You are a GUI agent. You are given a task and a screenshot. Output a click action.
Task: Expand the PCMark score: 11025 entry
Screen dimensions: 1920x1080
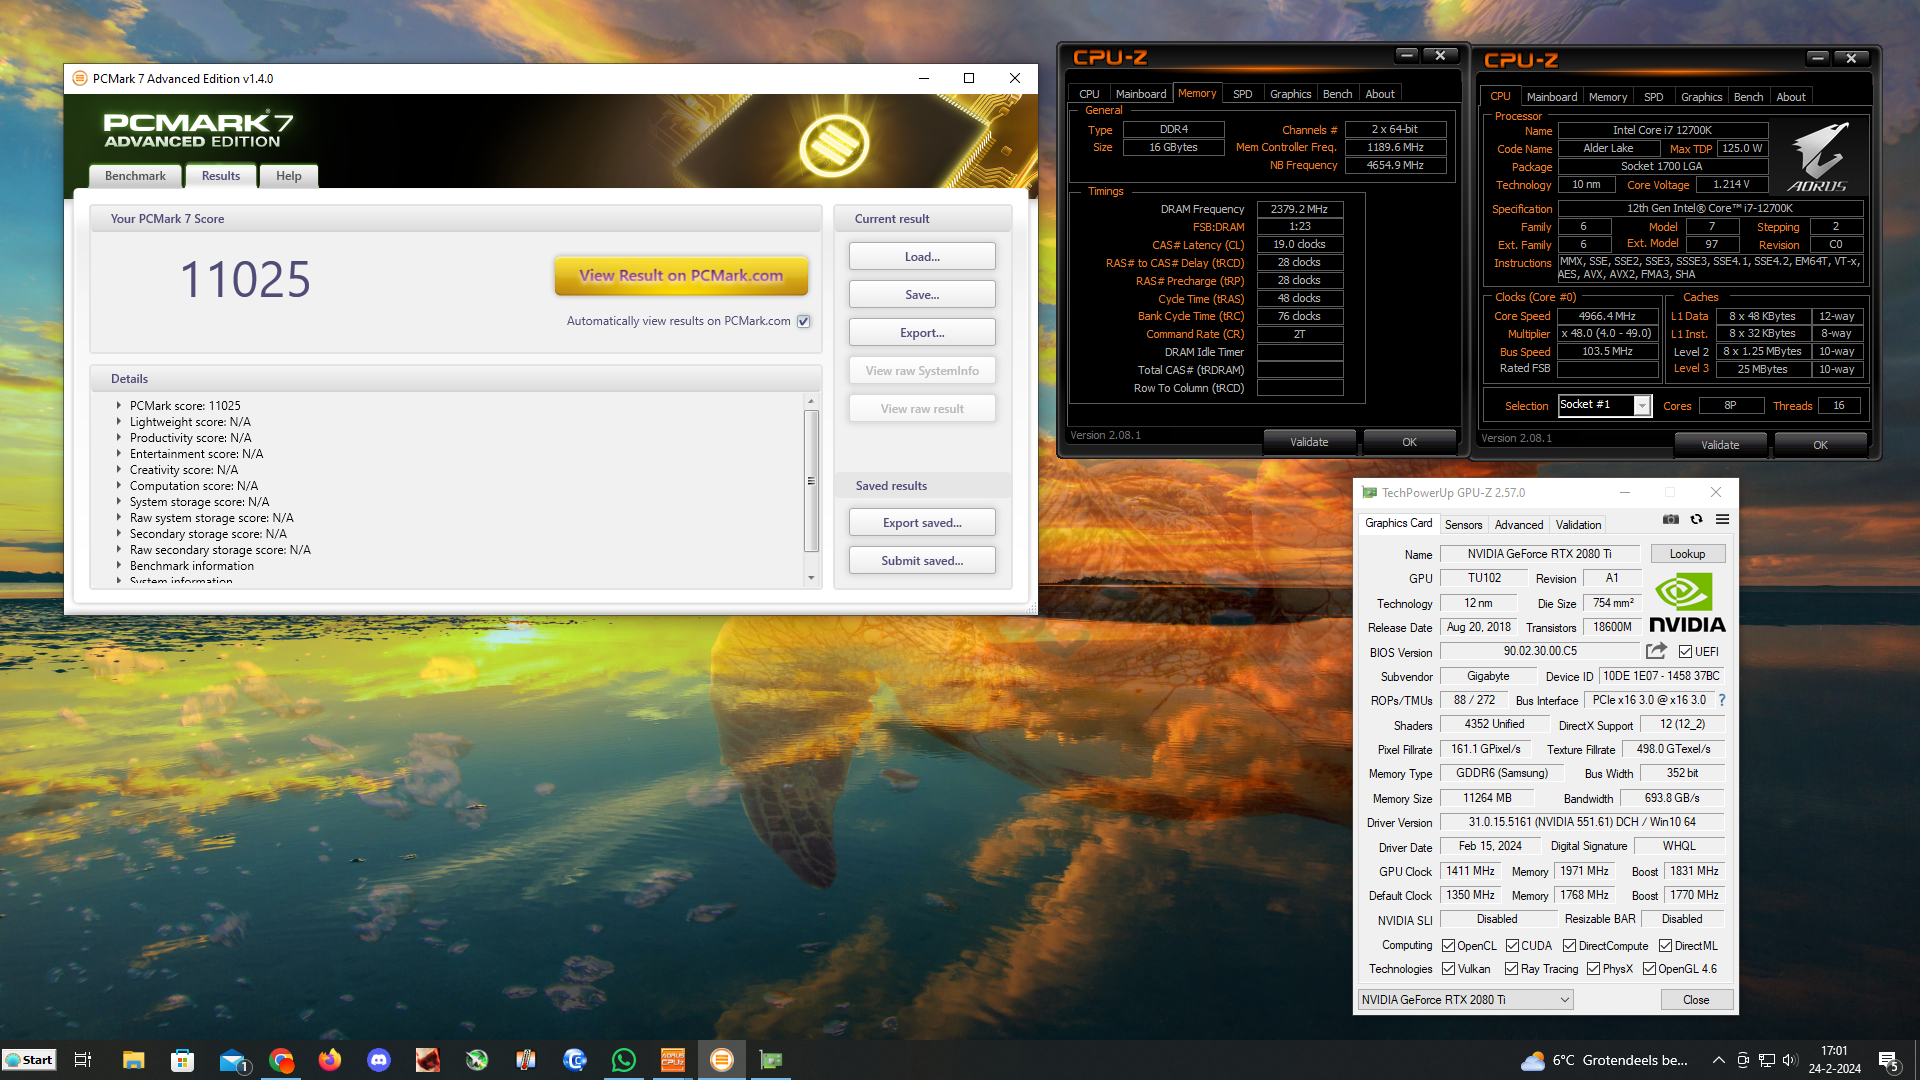tap(118, 406)
